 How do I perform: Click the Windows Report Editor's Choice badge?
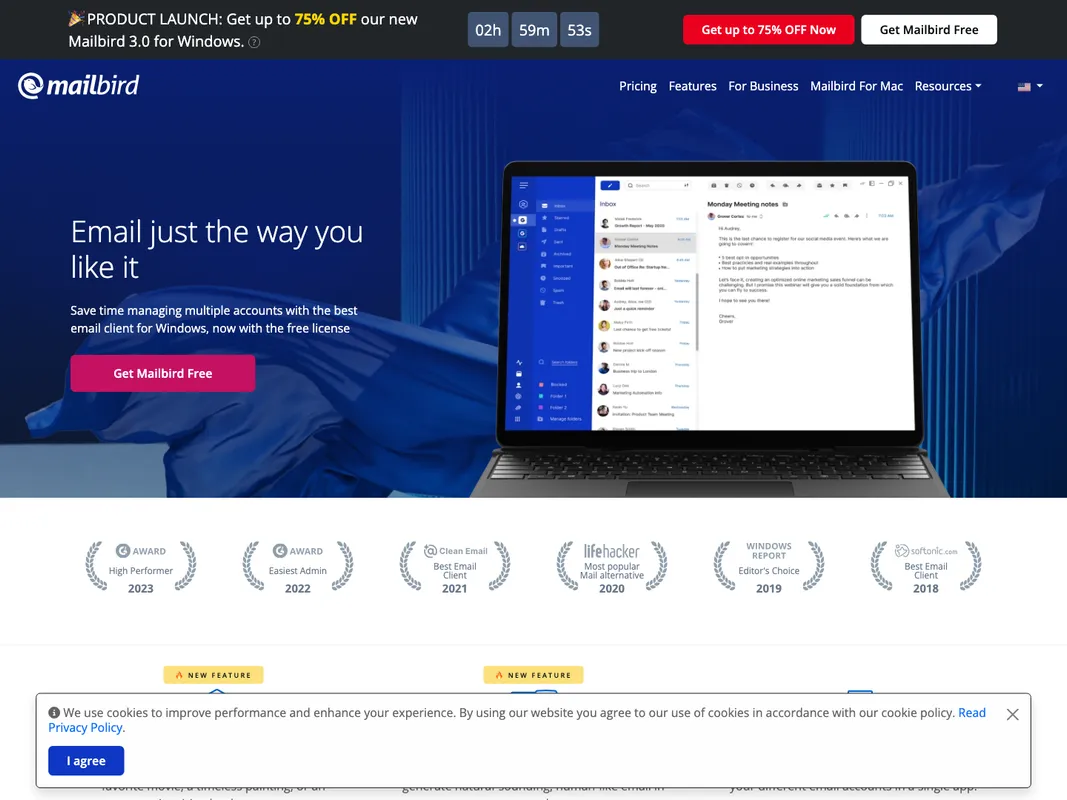point(769,567)
